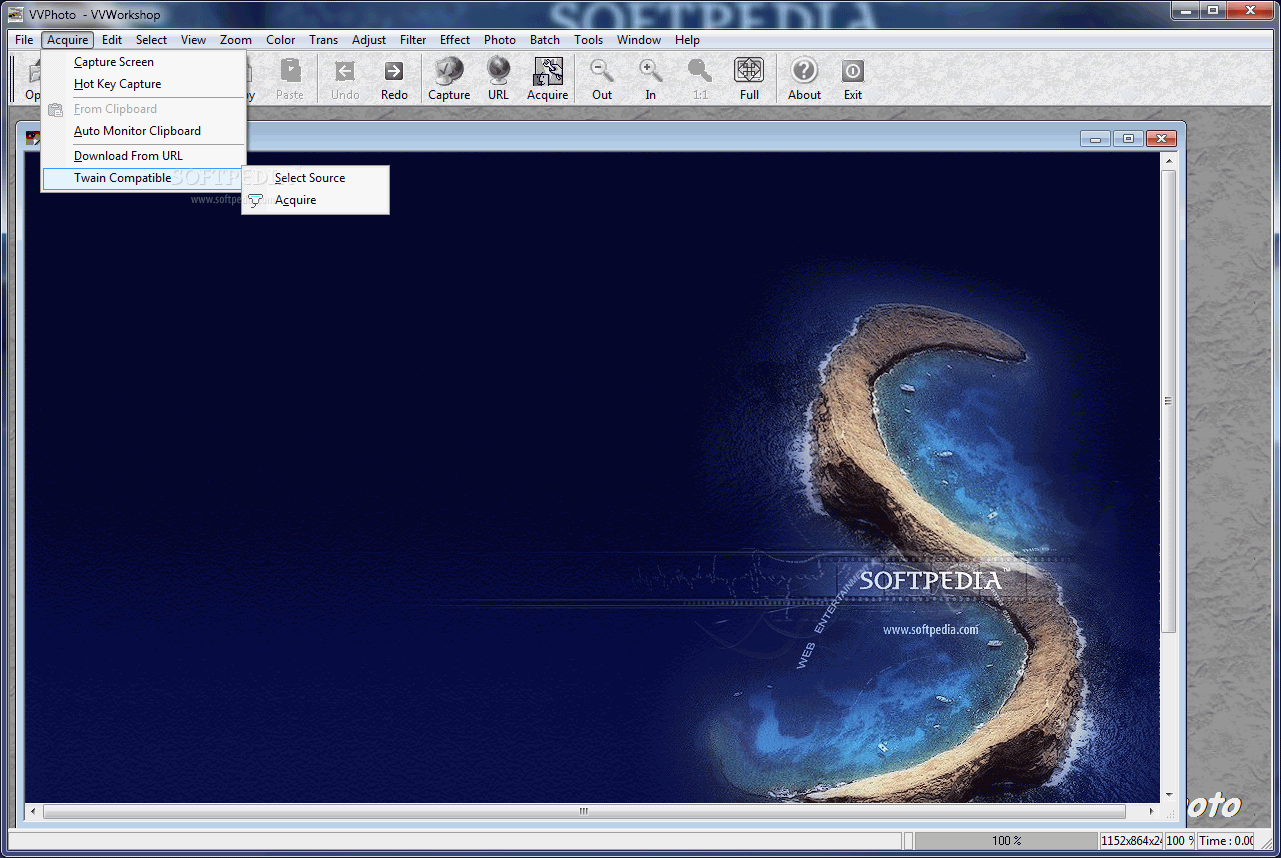Click vertical scrollbar up arrow
The image size is (1281, 858).
tap(1168, 161)
